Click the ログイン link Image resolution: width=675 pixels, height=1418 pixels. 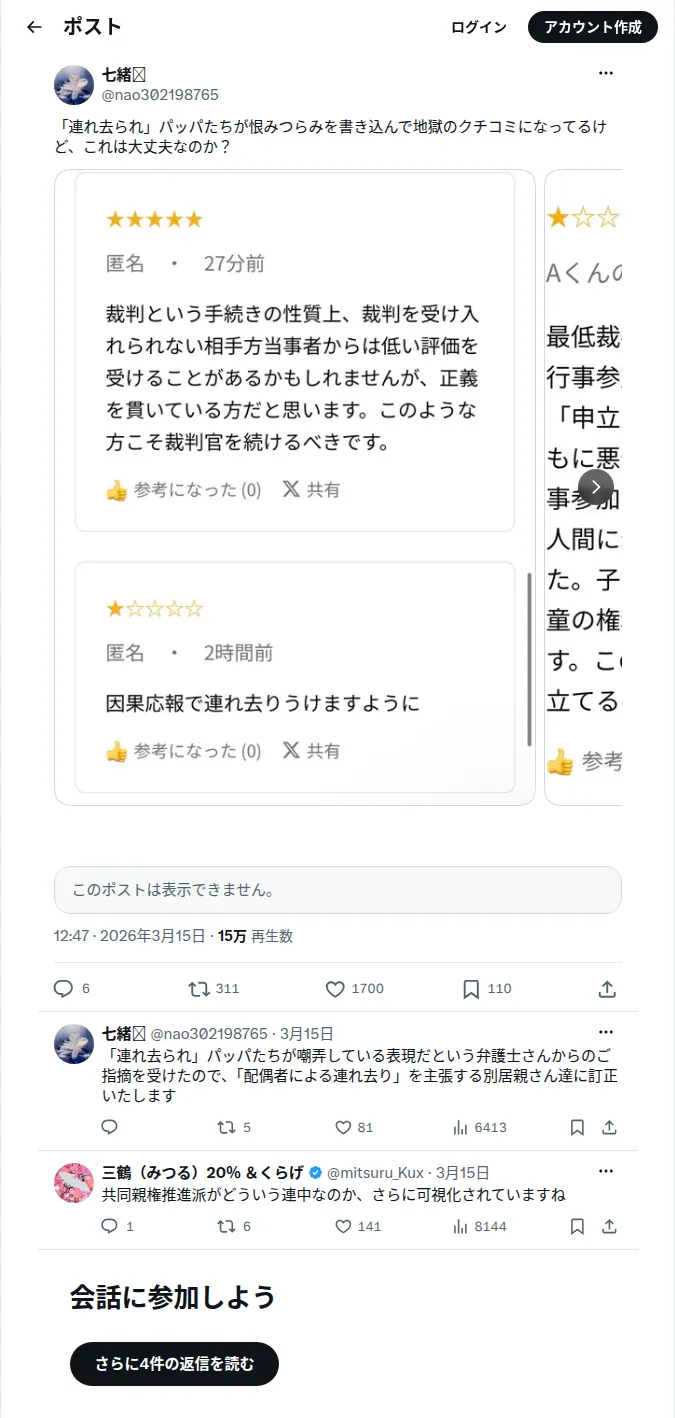click(479, 27)
